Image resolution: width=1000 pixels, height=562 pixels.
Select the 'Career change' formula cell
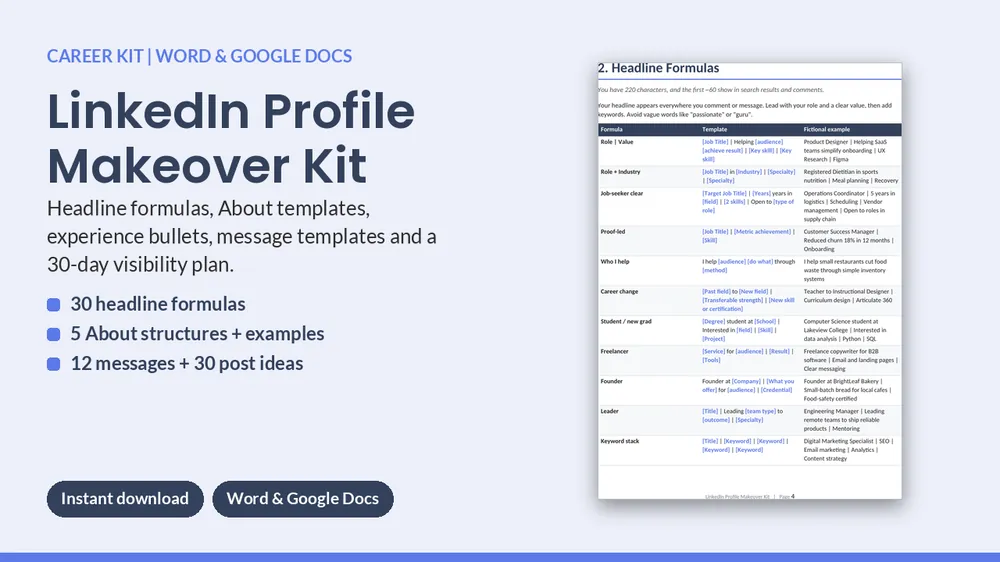pyautogui.click(x=619, y=292)
